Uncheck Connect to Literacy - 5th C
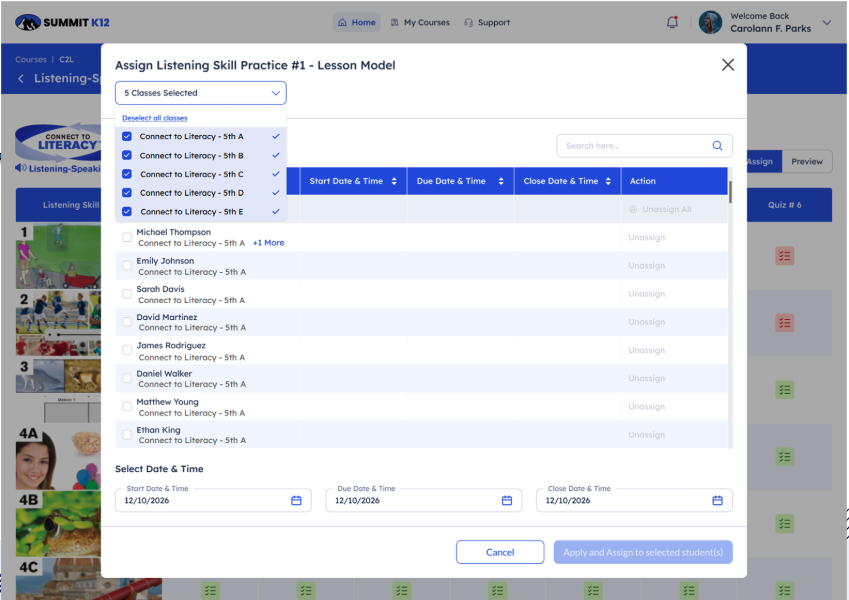Viewport: 849px width, 600px height. 127,174
